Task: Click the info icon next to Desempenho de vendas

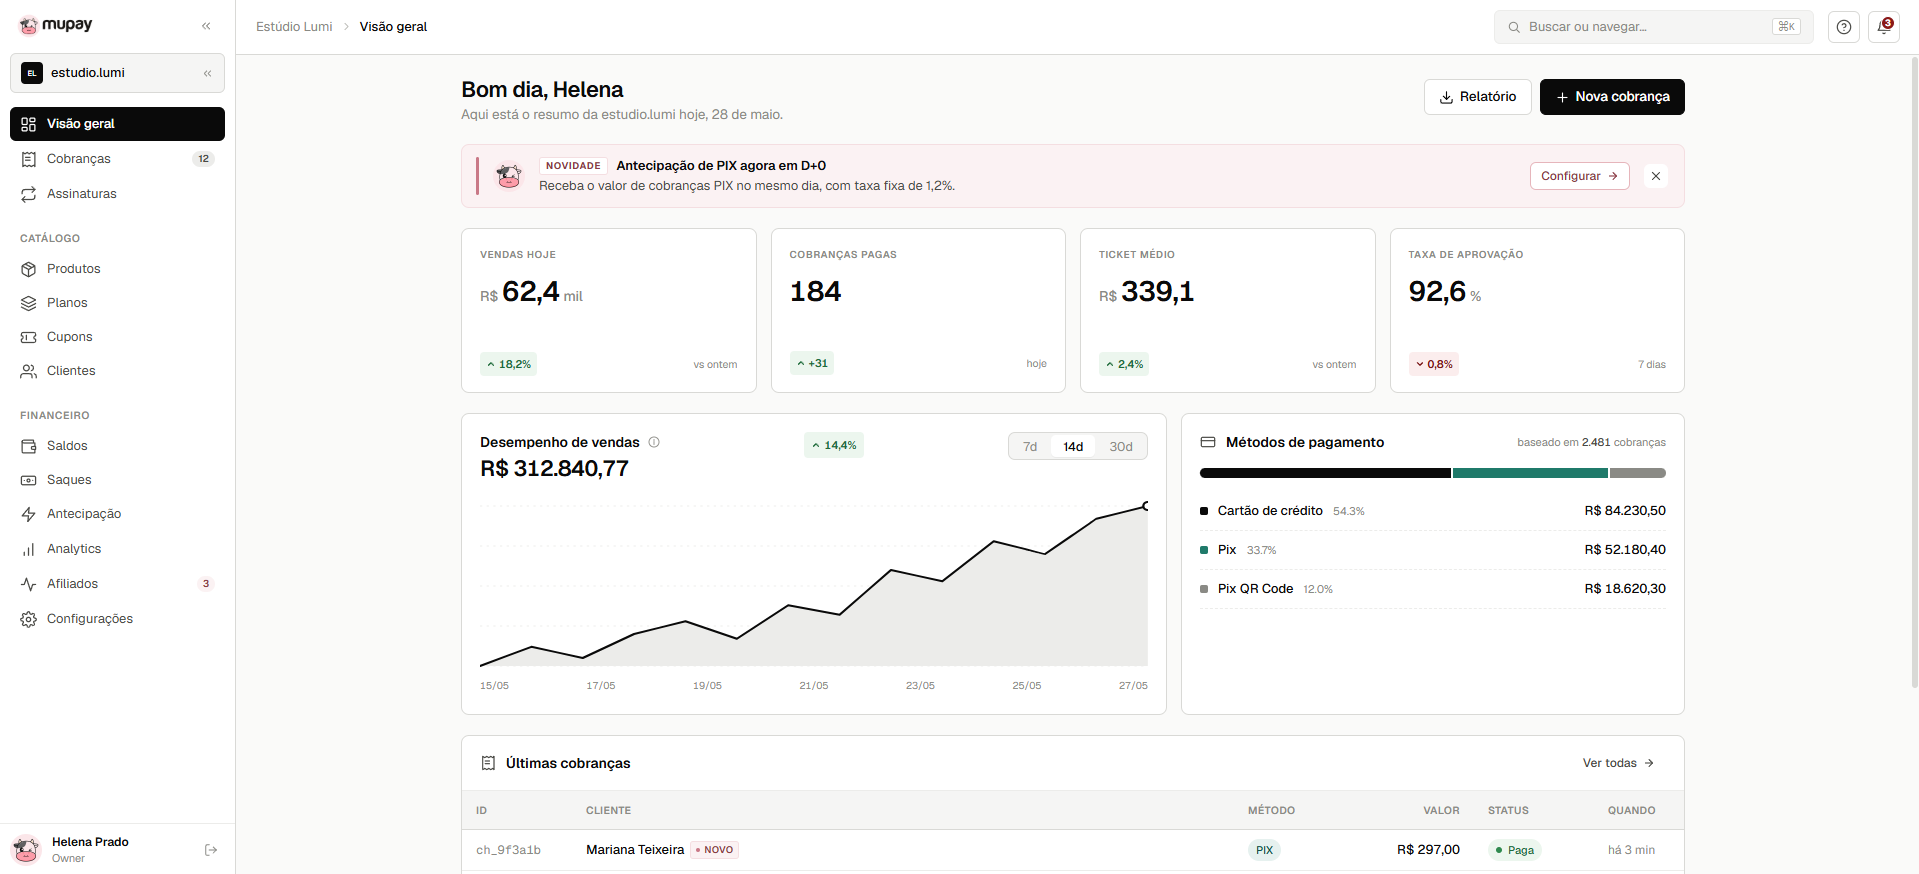Action: (x=654, y=442)
